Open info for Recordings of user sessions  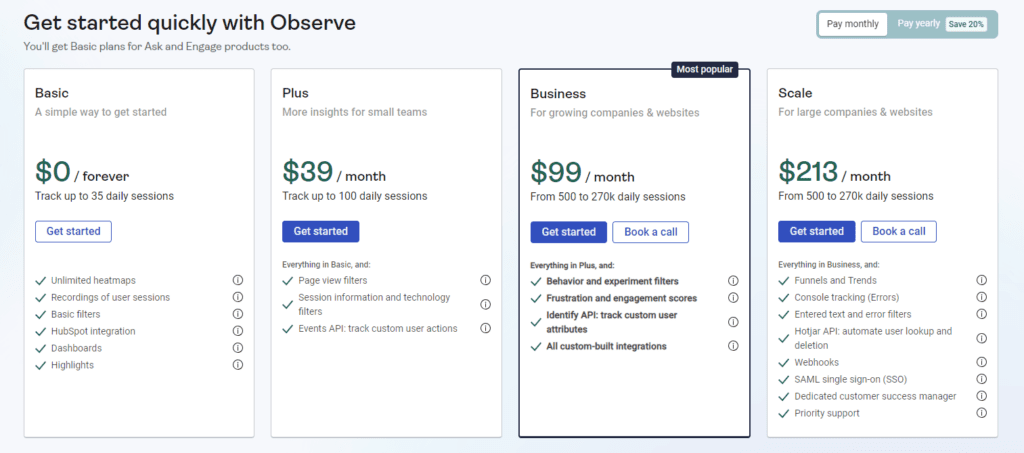(x=238, y=297)
